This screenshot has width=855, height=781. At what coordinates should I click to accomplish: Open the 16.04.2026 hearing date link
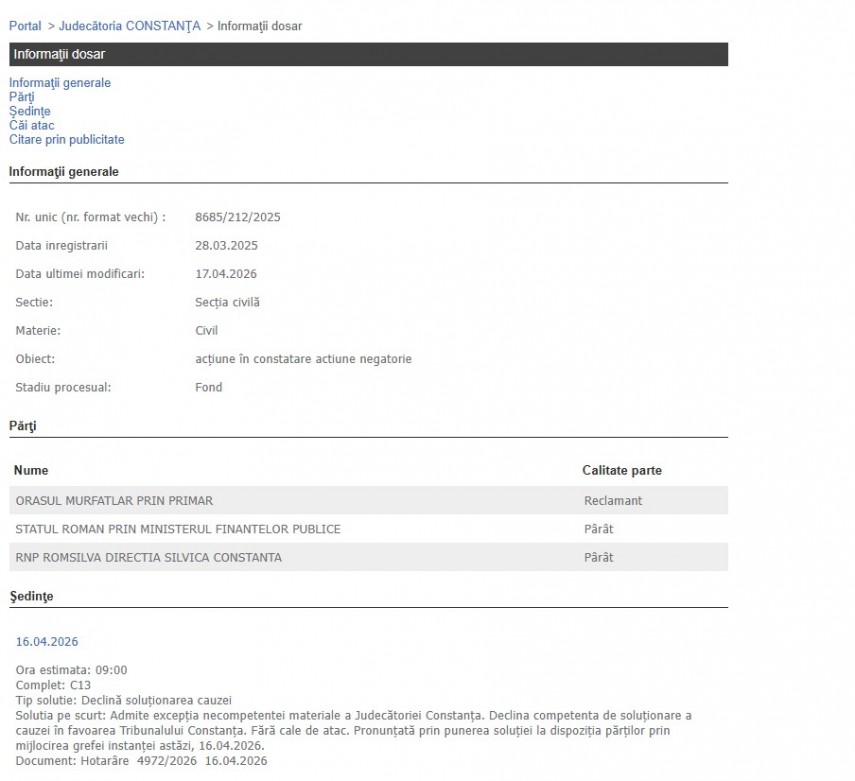(x=47, y=641)
